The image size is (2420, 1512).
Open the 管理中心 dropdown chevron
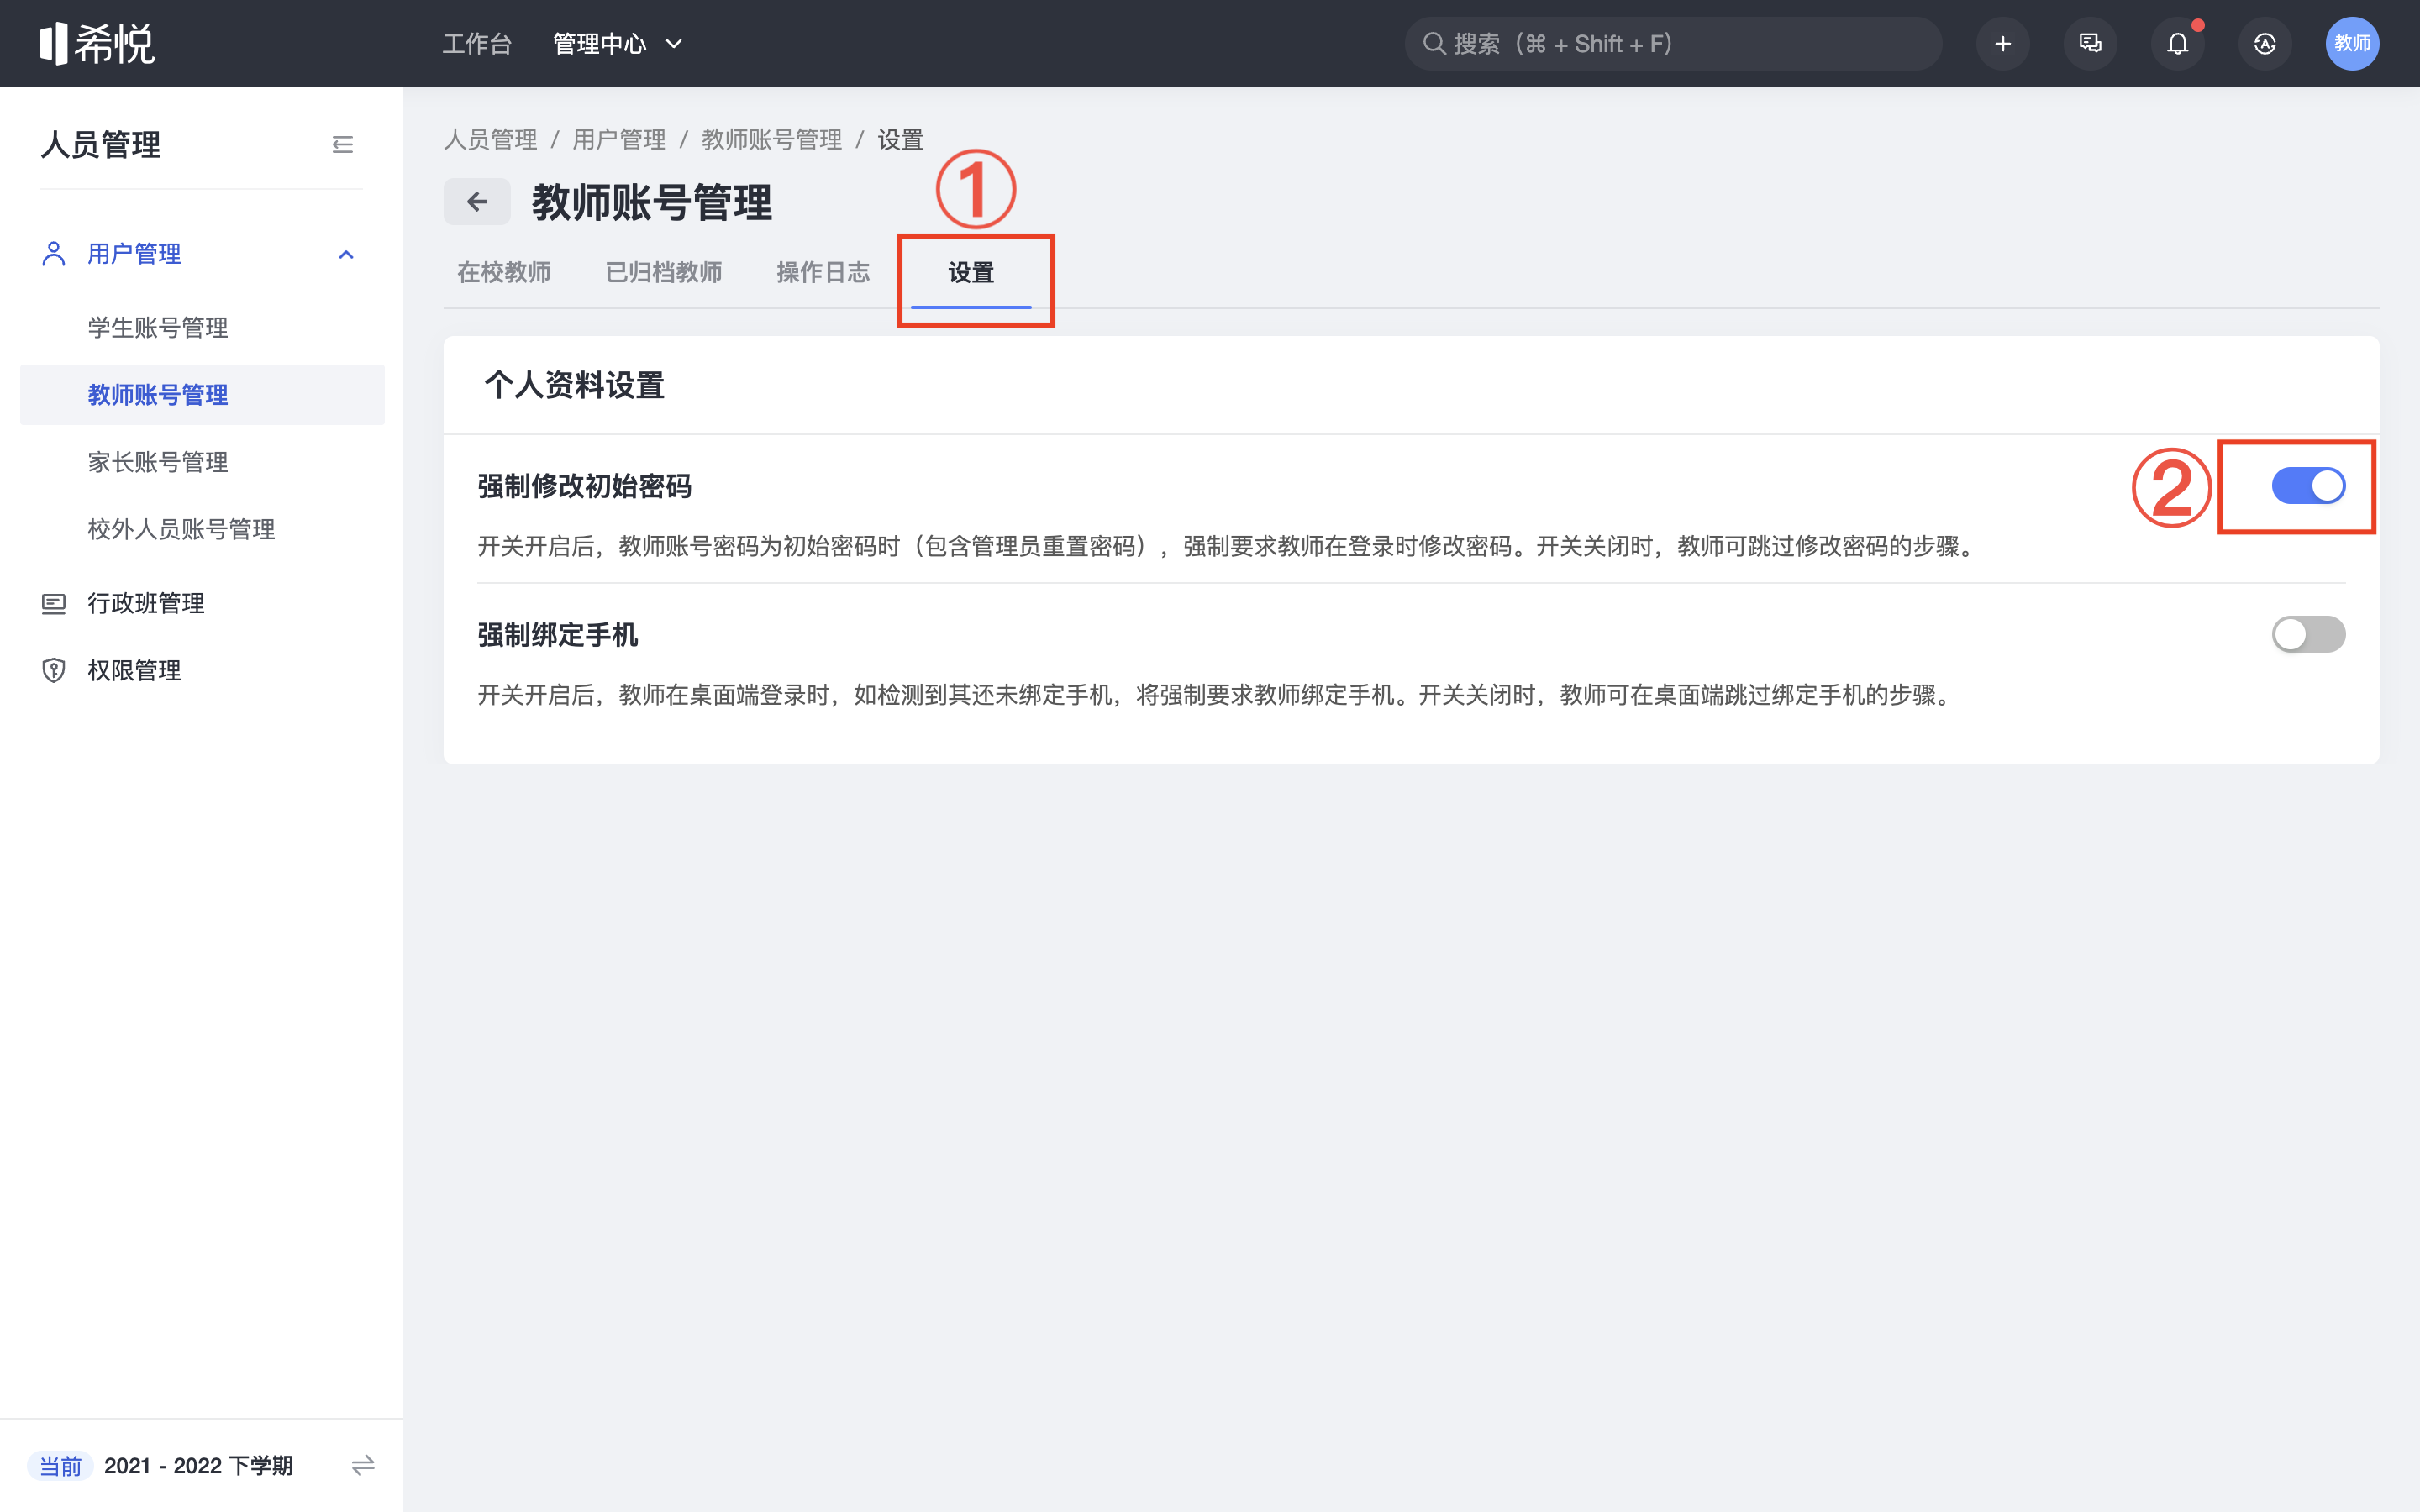coord(674,44)
